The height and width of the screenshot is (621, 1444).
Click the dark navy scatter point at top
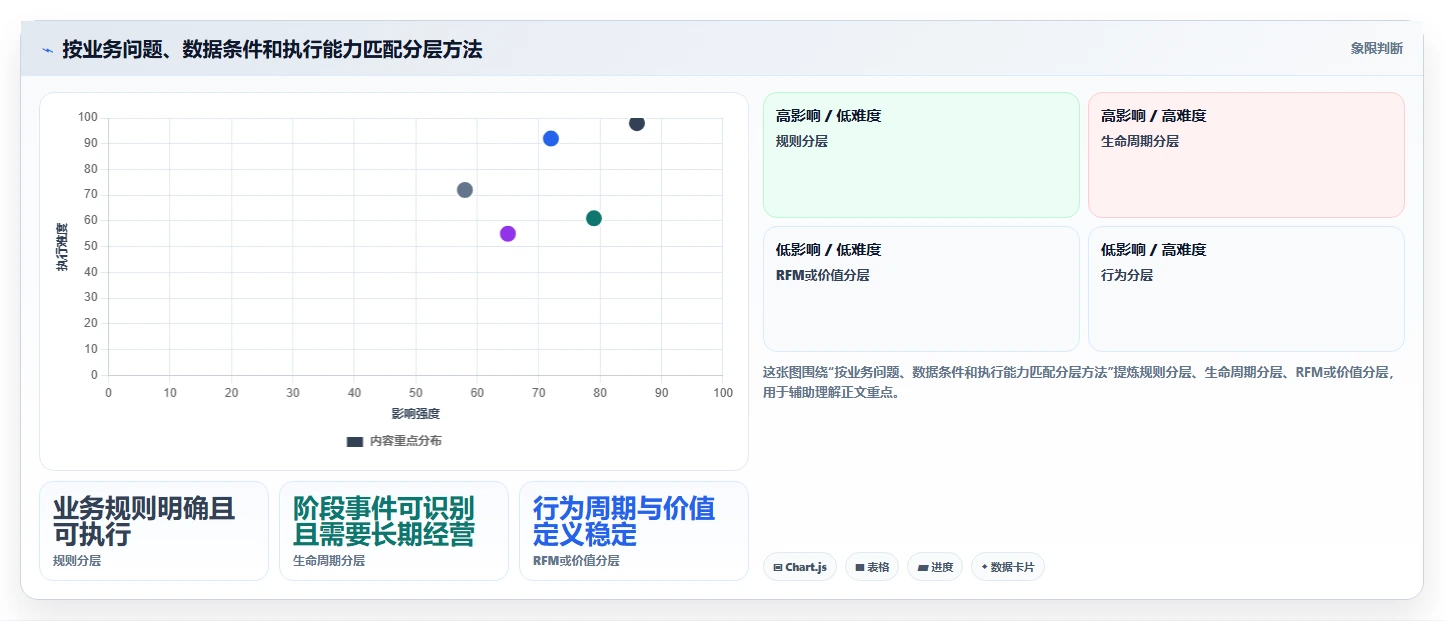click(x=637, y=123)
